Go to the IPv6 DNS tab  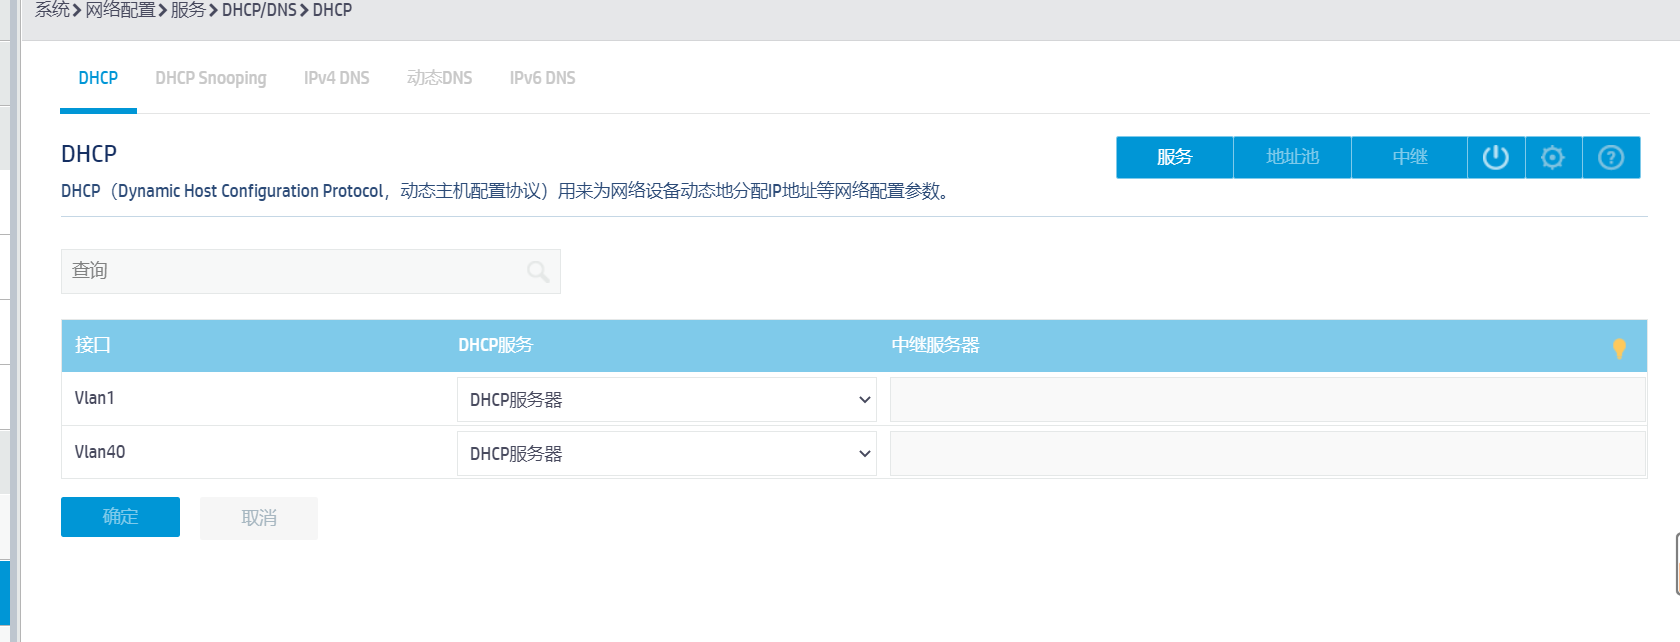(542, 78)
